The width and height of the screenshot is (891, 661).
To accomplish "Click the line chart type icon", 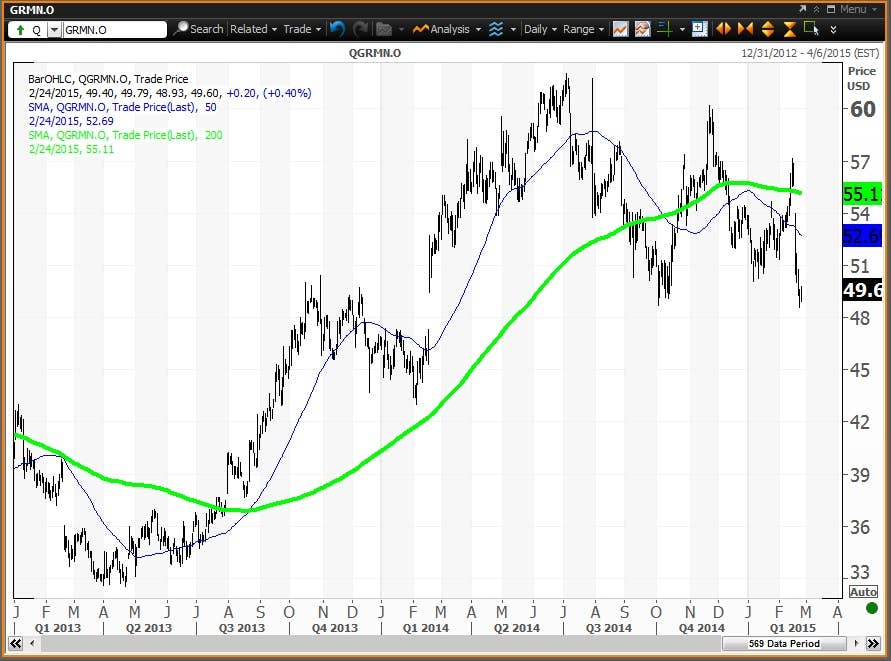I will (621, 29).
